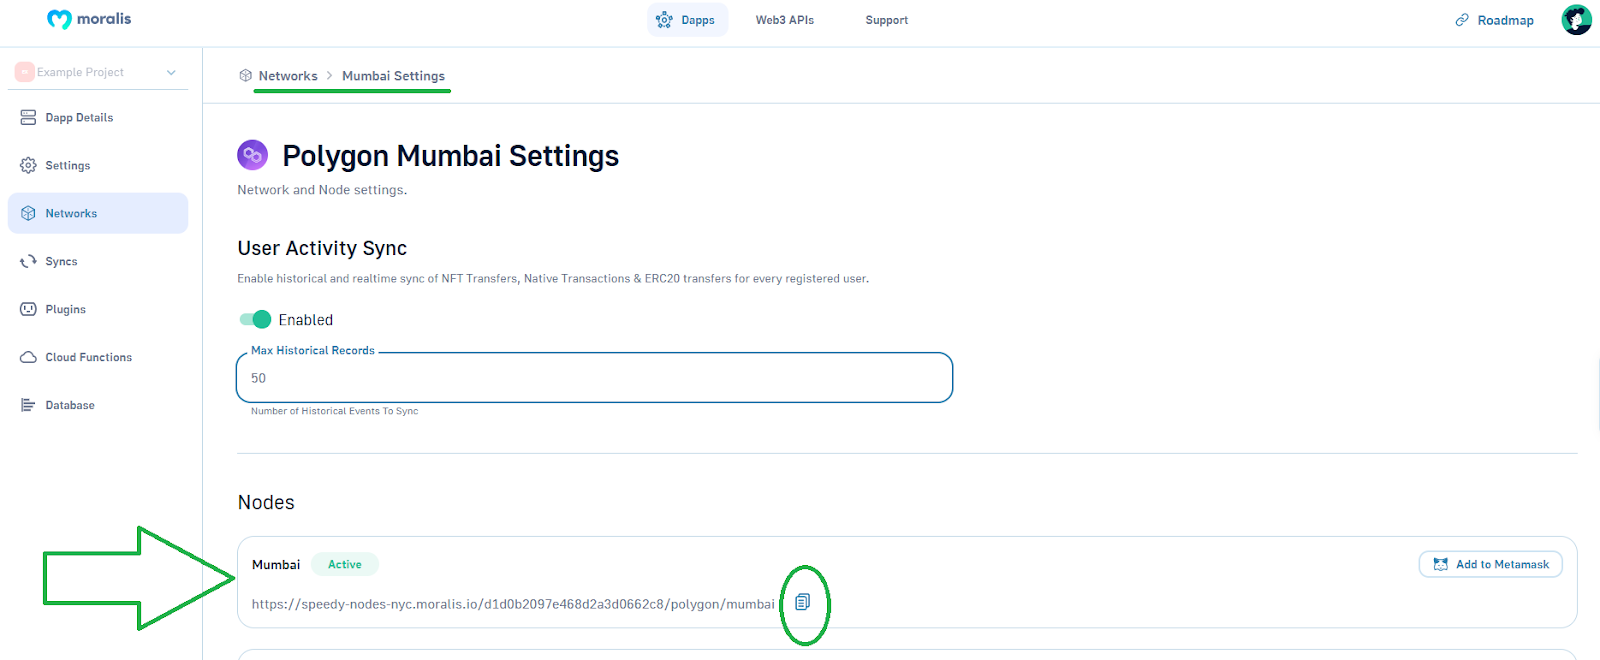1600x660 pixels.
Task: Click the Mumbai Settings breadcrumb
Action: 393,76
